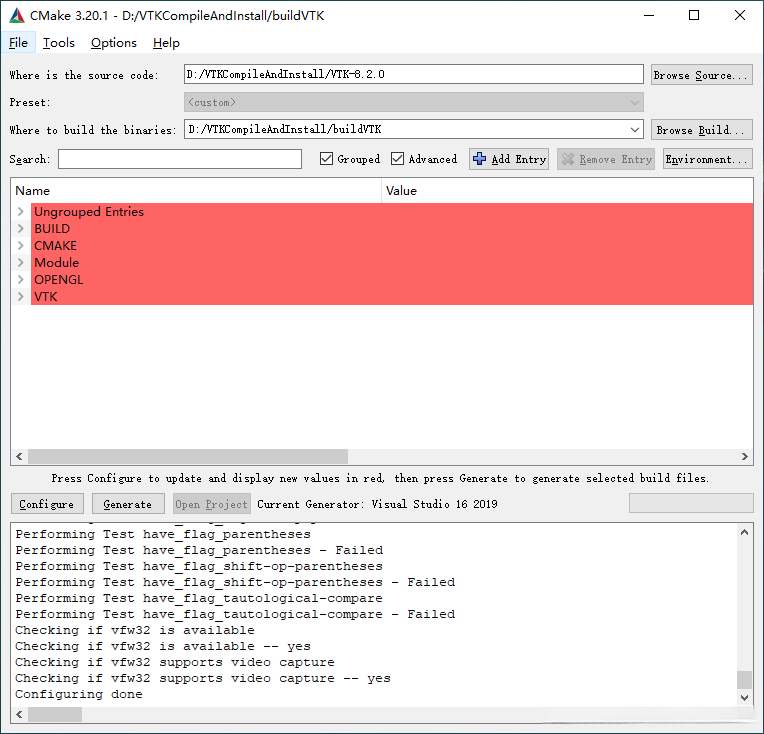This screenshot has width=764, height=734.
Task: Click the entries table horizontal scrollbar thumb
Action: [x=188, y=457]
